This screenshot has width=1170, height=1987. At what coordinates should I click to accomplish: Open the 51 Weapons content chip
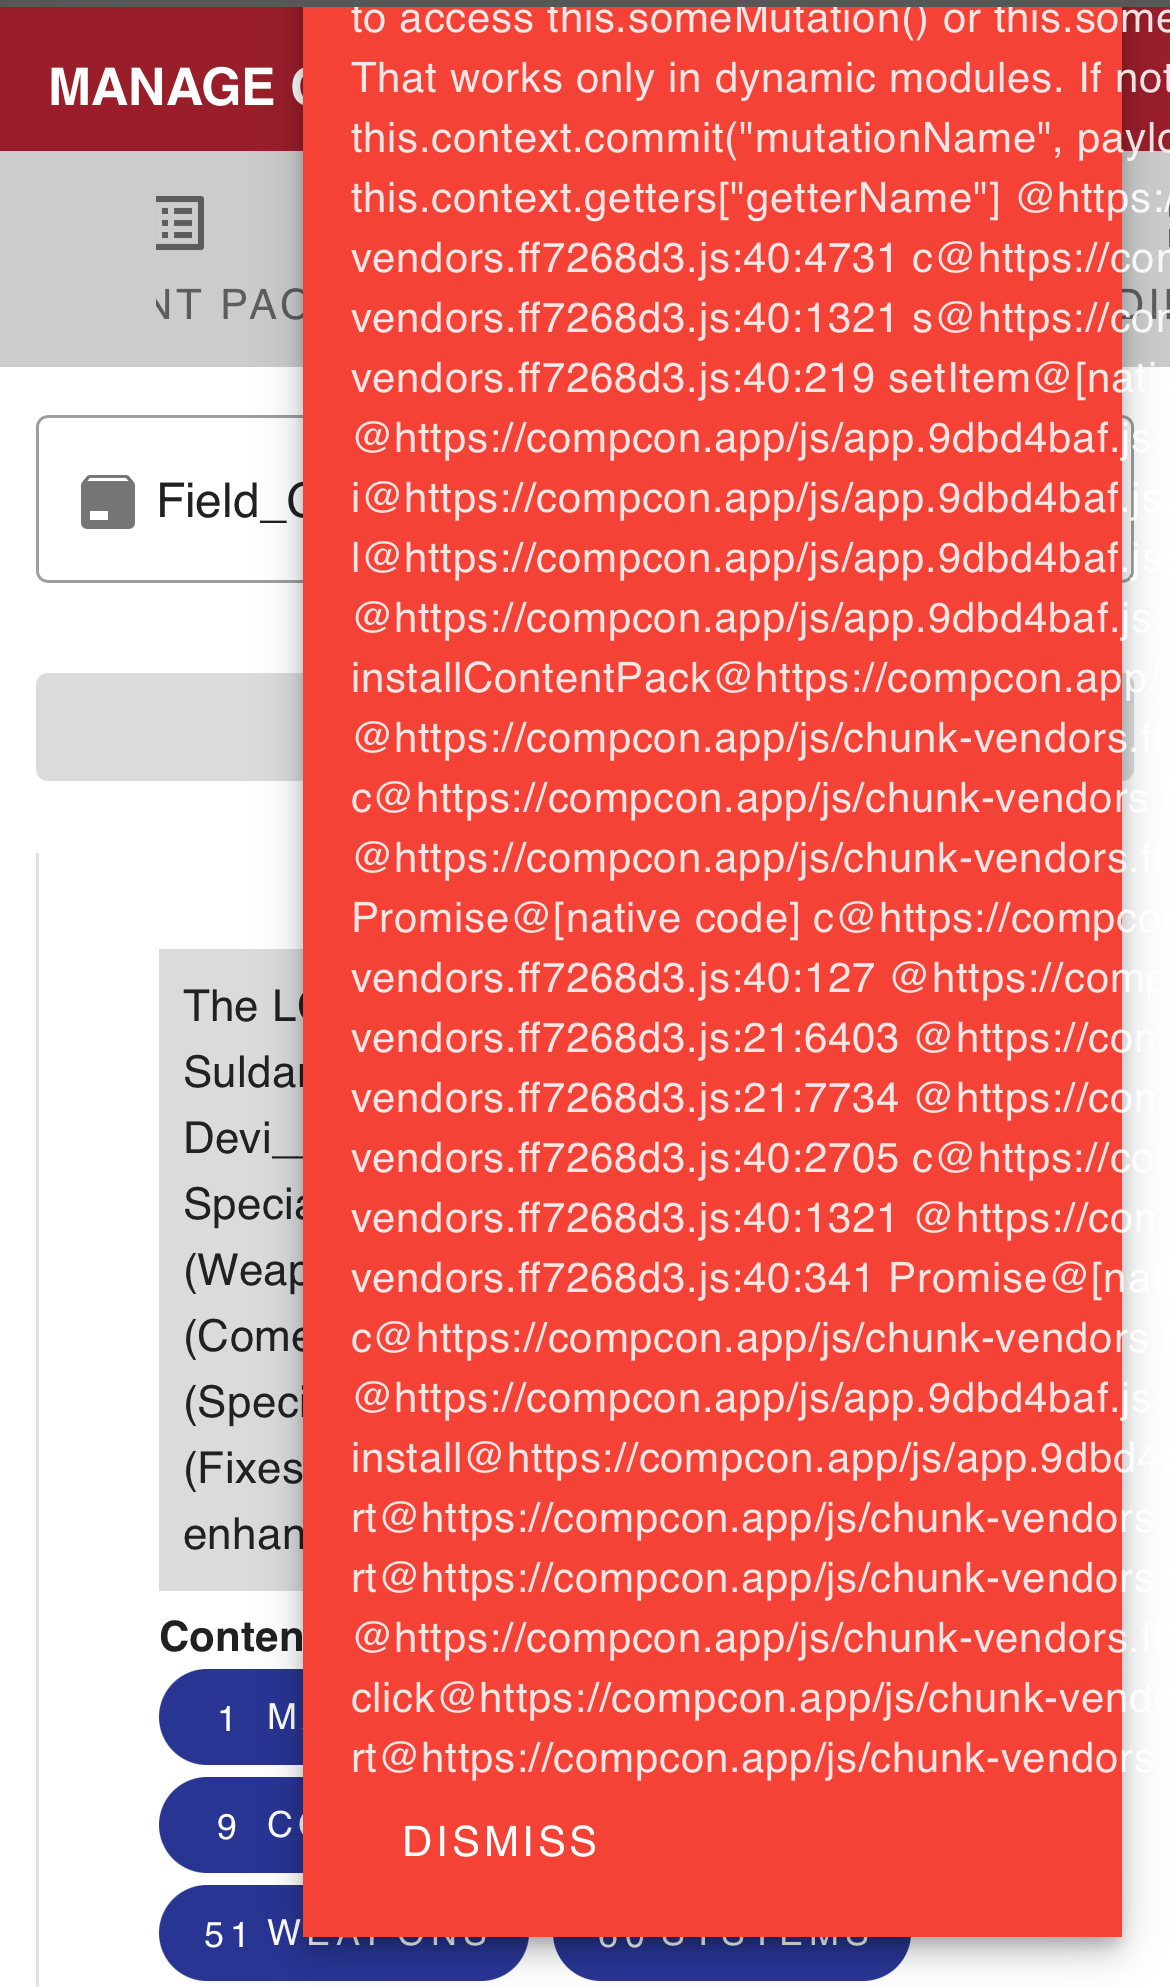pos(343,1933)
